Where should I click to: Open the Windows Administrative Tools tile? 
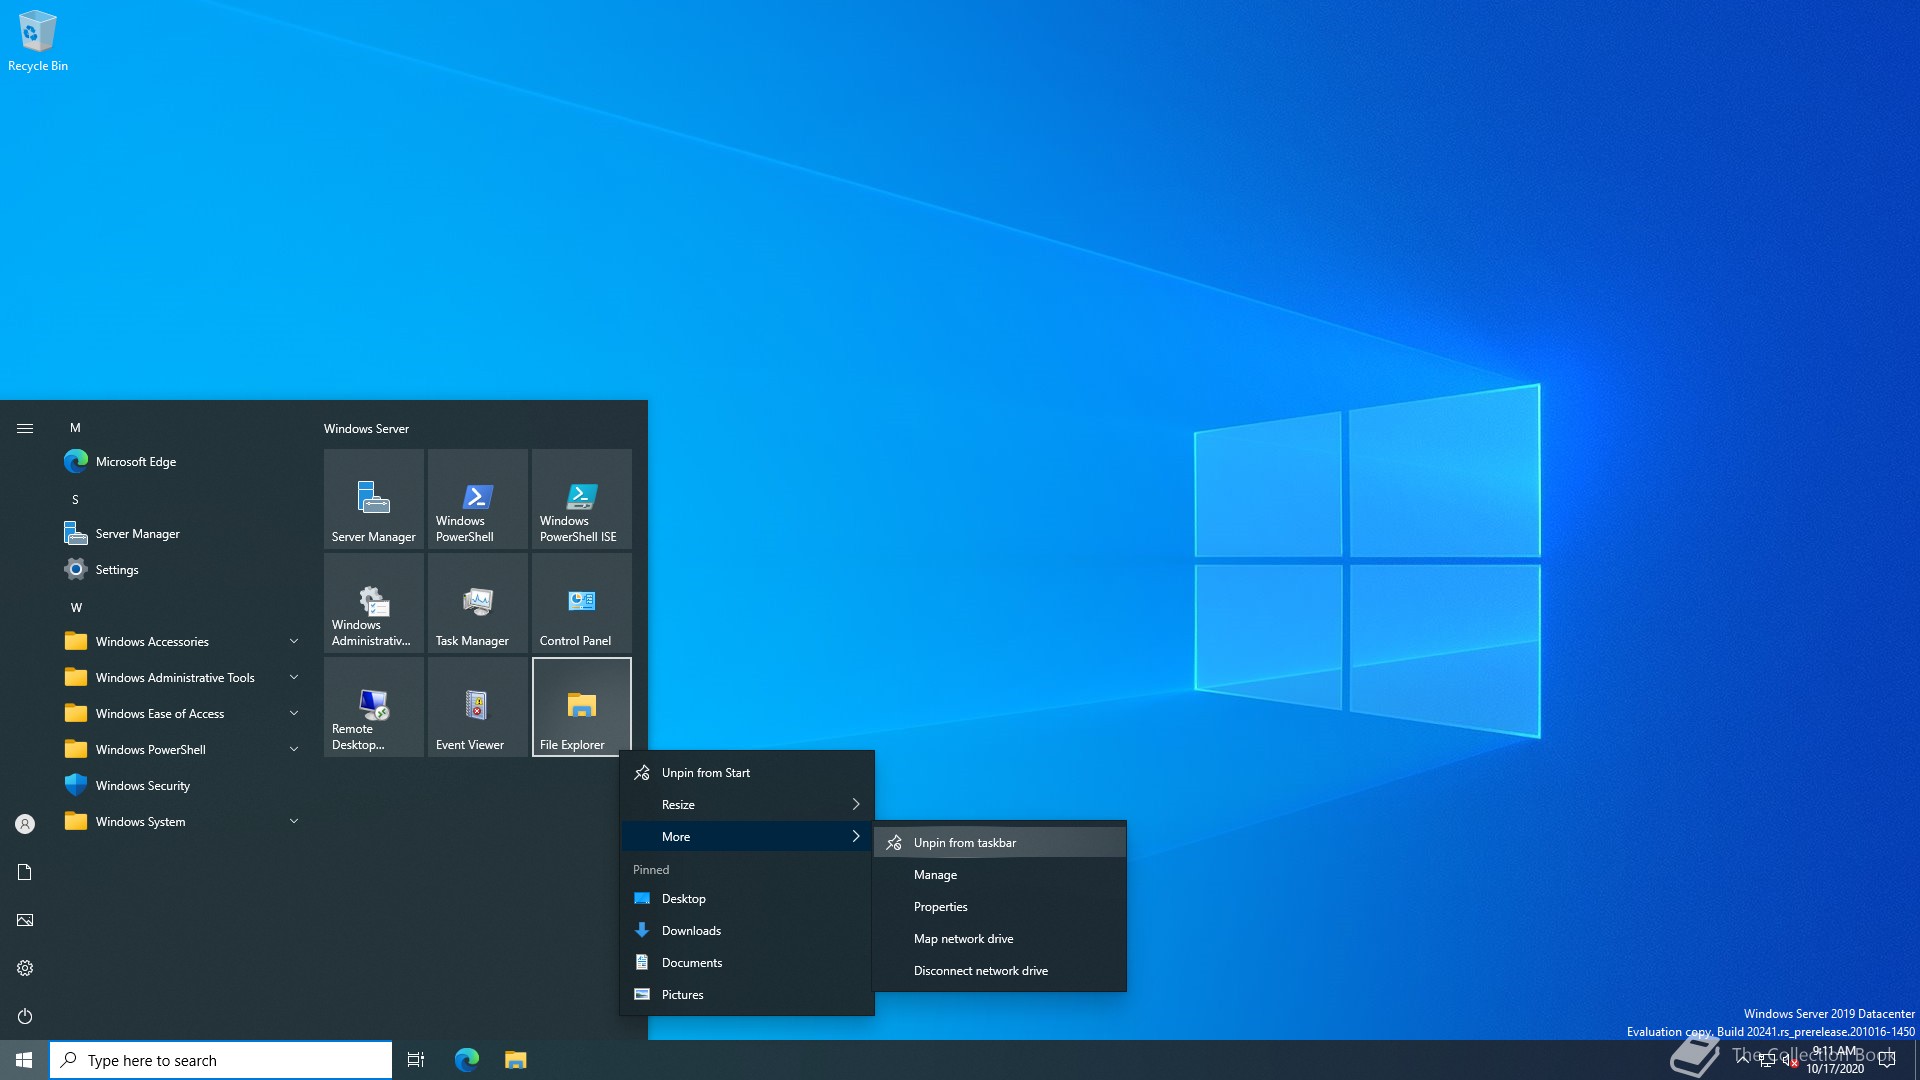point(374,602)
